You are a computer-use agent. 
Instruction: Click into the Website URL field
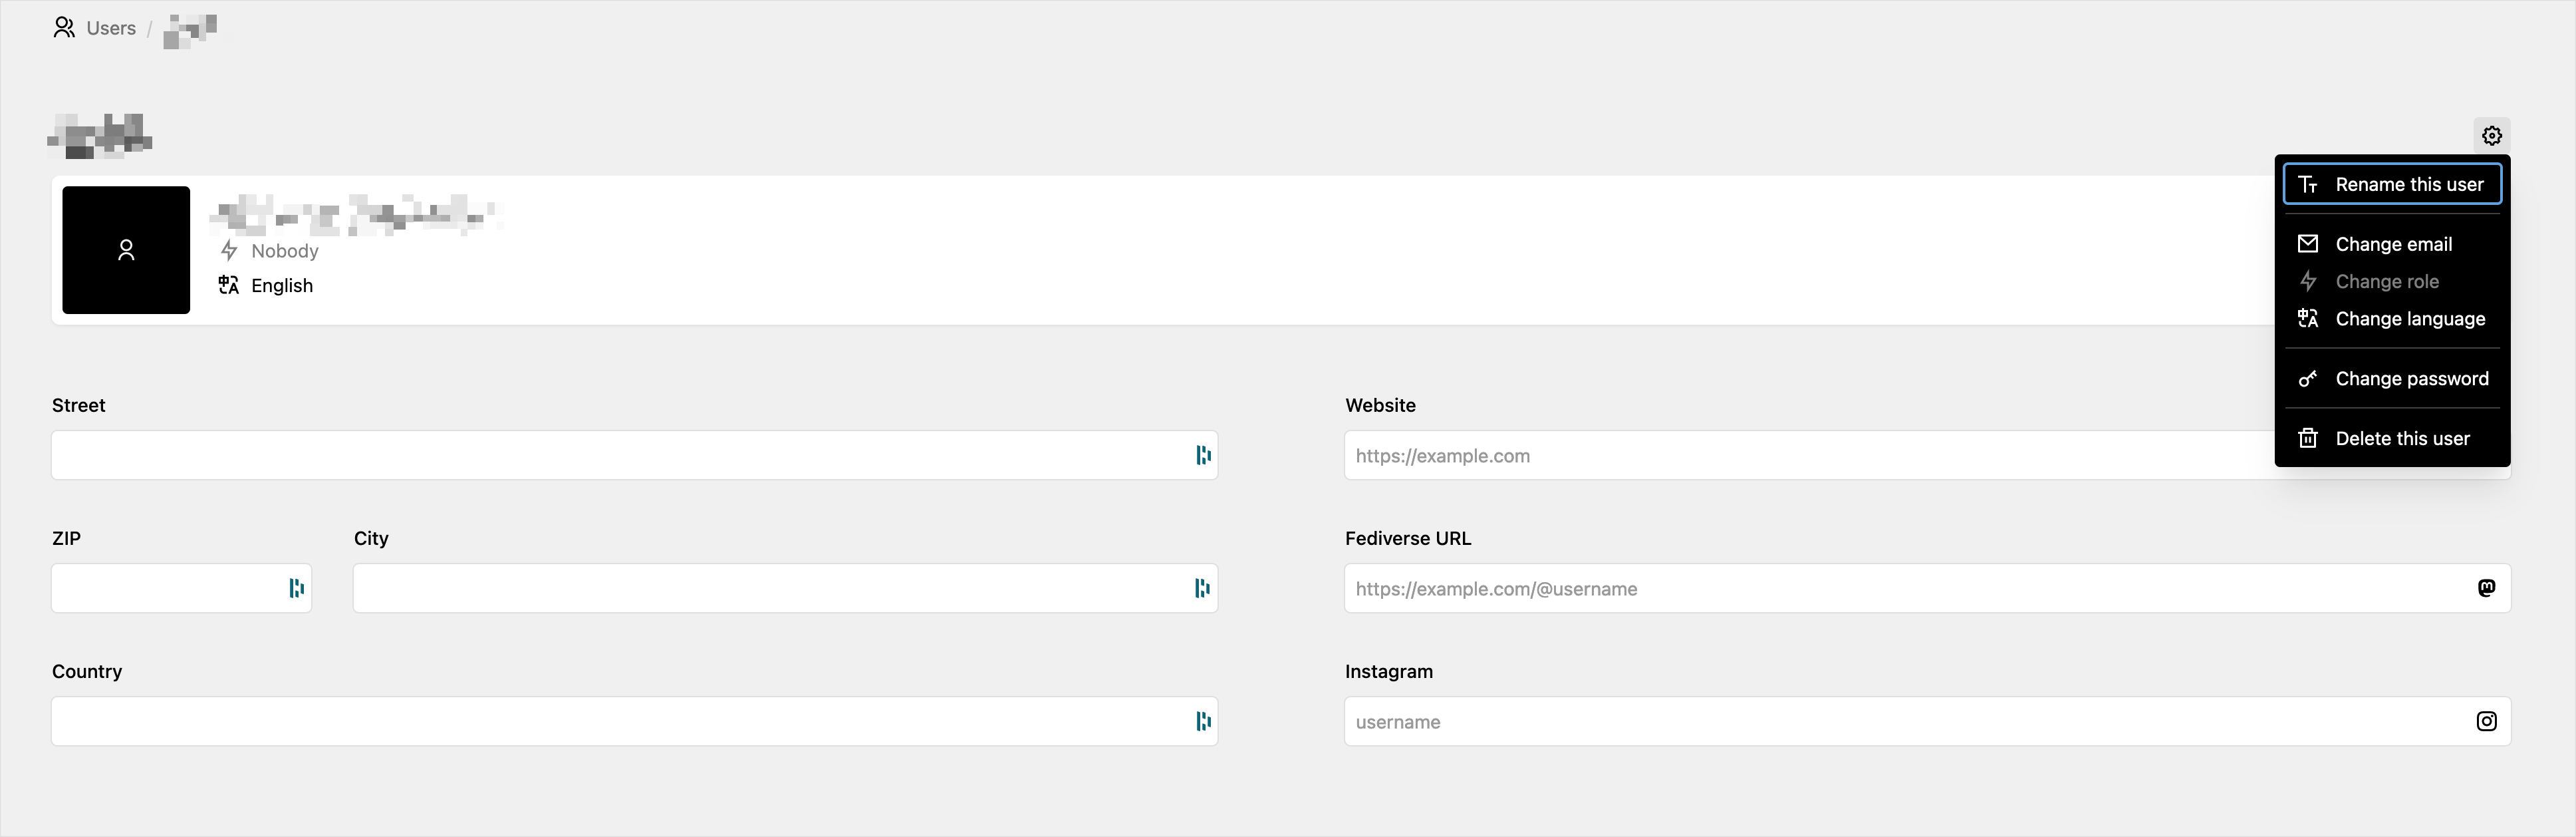point(1800,455)
